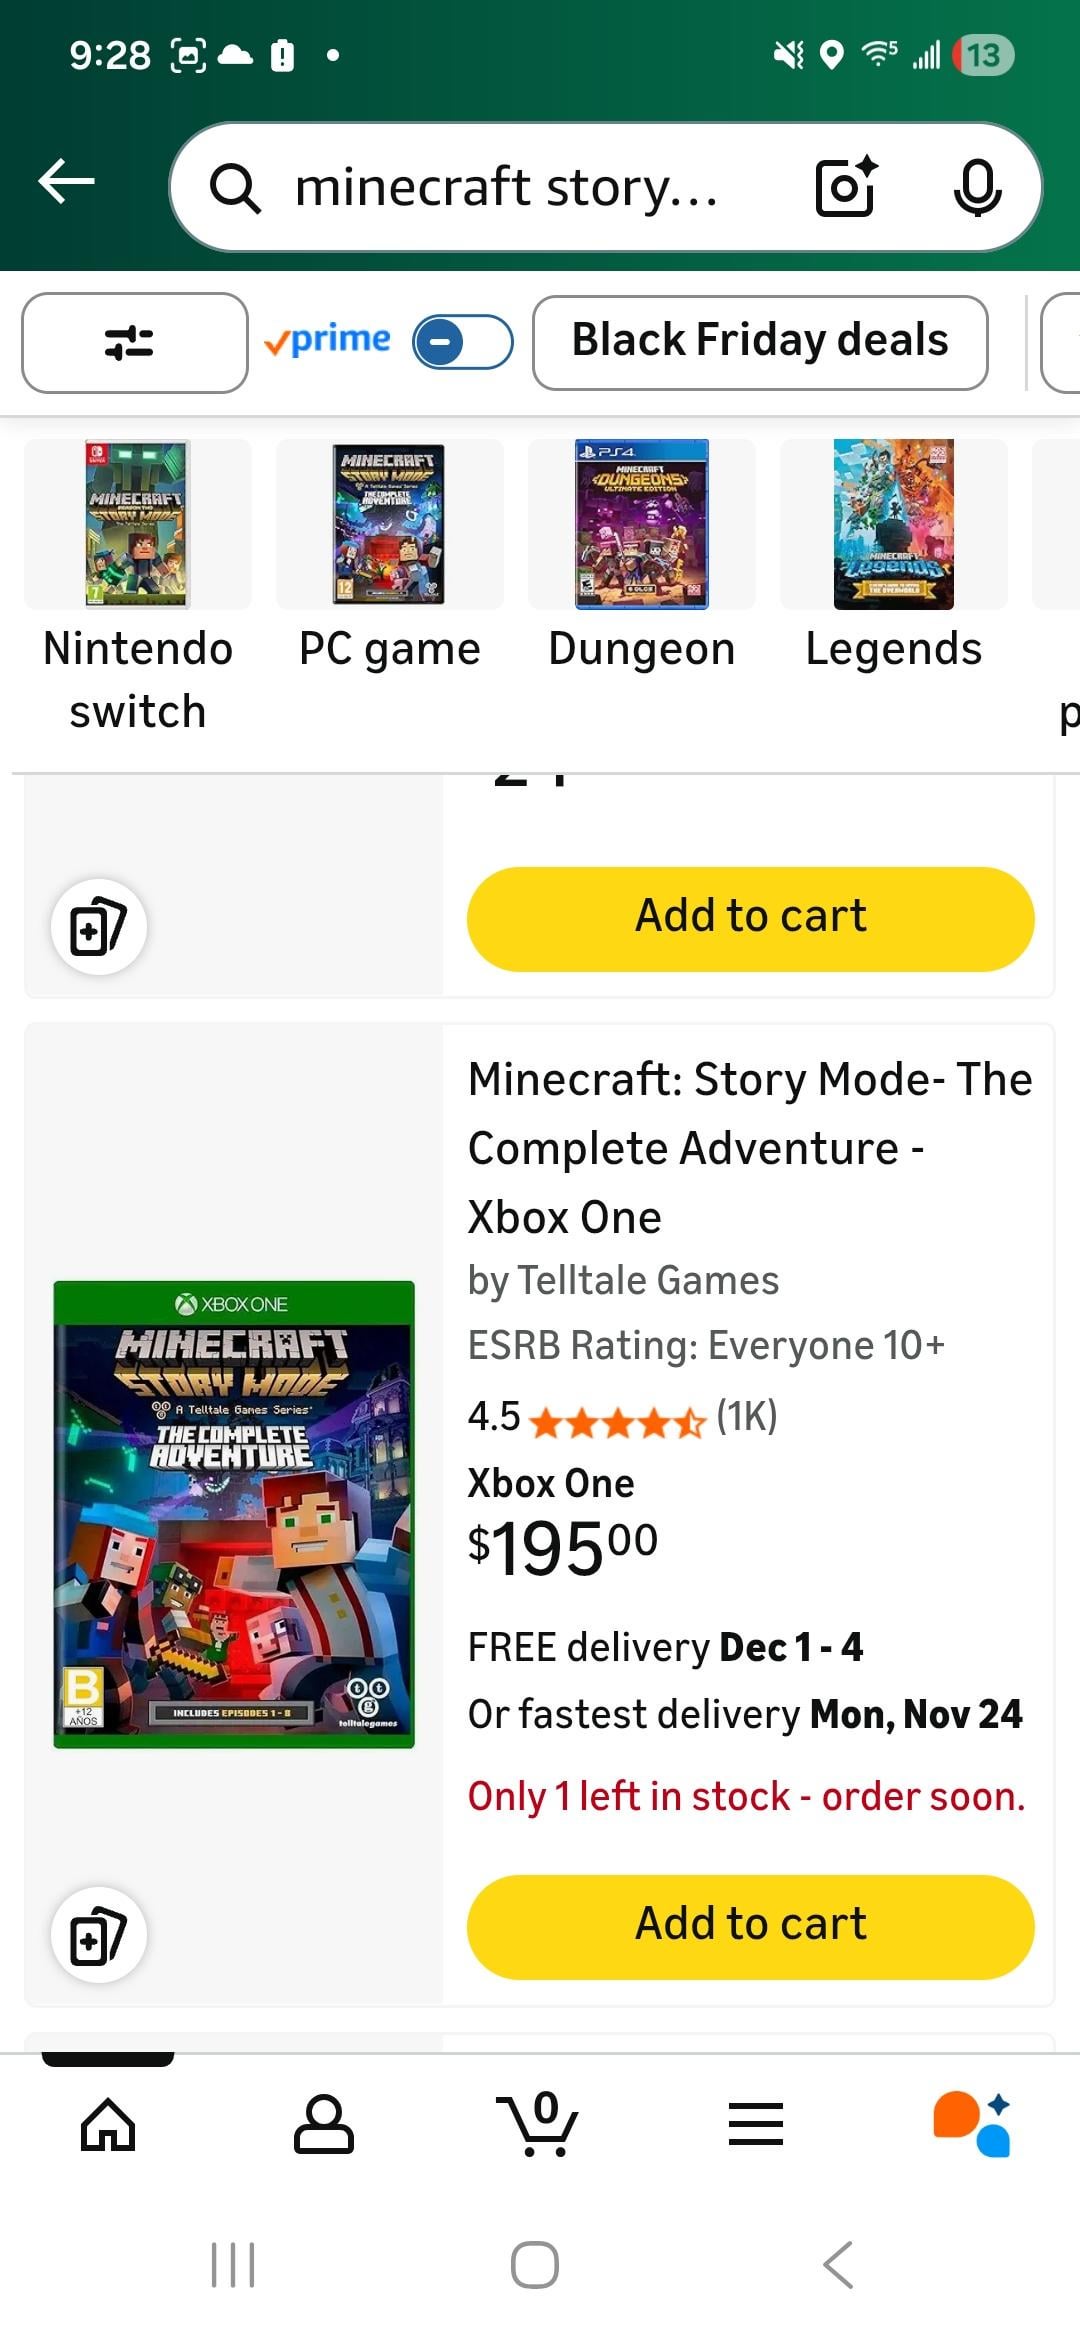The image size is (1080, 2340).
Task: Open the hamburger menu icon
Action: tap(755, 2123)
